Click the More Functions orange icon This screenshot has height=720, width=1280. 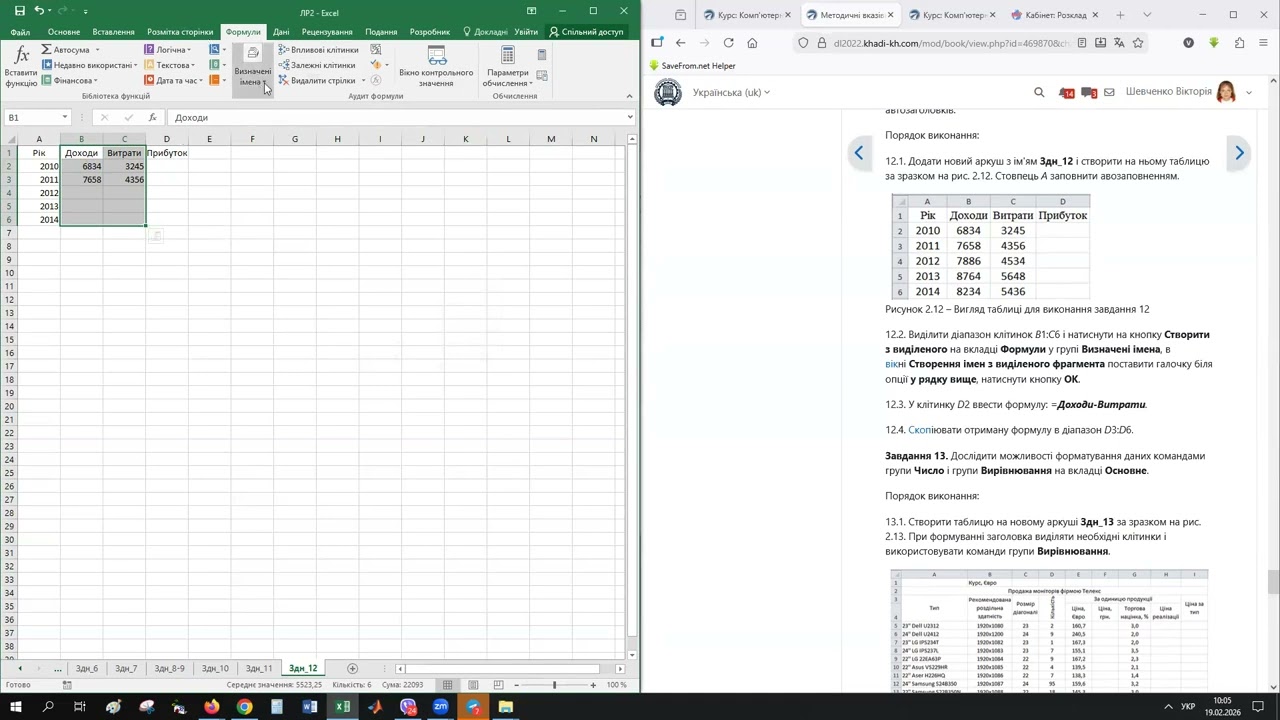coord(214,80)
